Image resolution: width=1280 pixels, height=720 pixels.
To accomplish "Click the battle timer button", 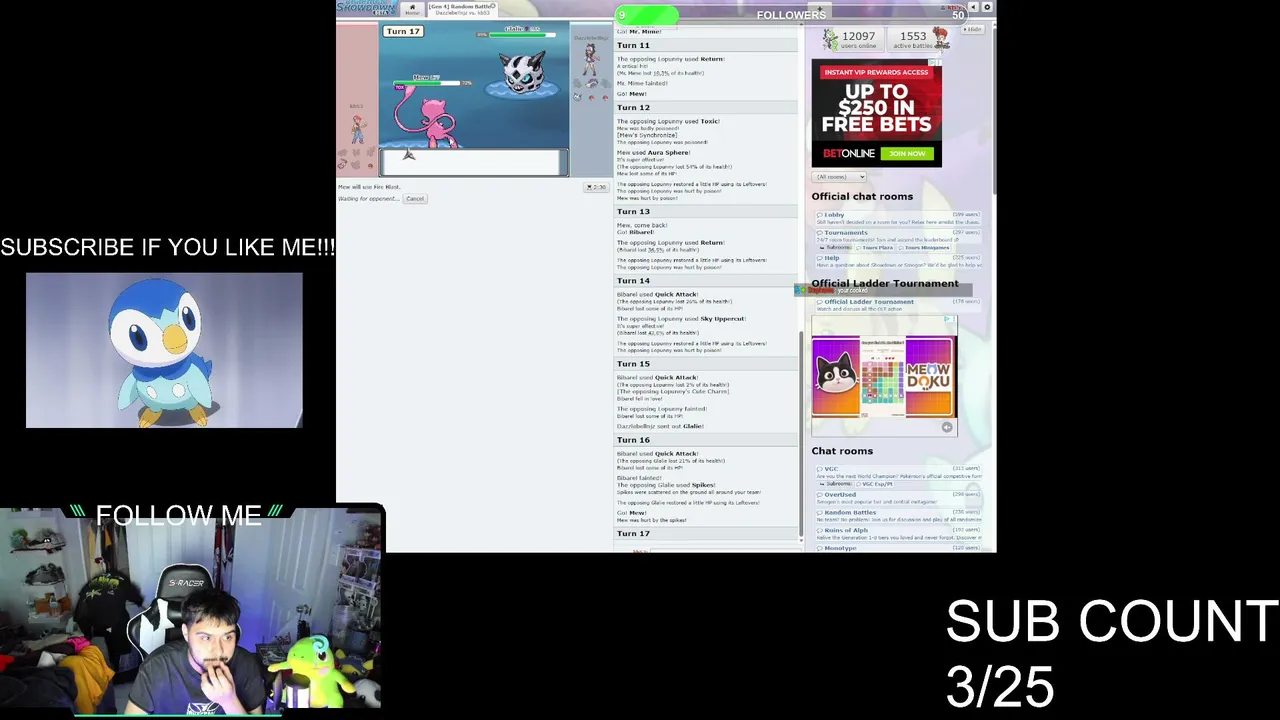I will [596, 187].
